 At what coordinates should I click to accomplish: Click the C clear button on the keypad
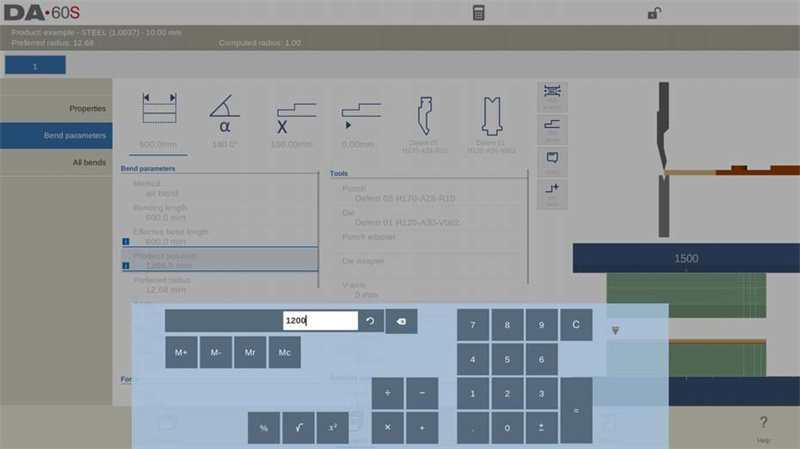(576, 325)
